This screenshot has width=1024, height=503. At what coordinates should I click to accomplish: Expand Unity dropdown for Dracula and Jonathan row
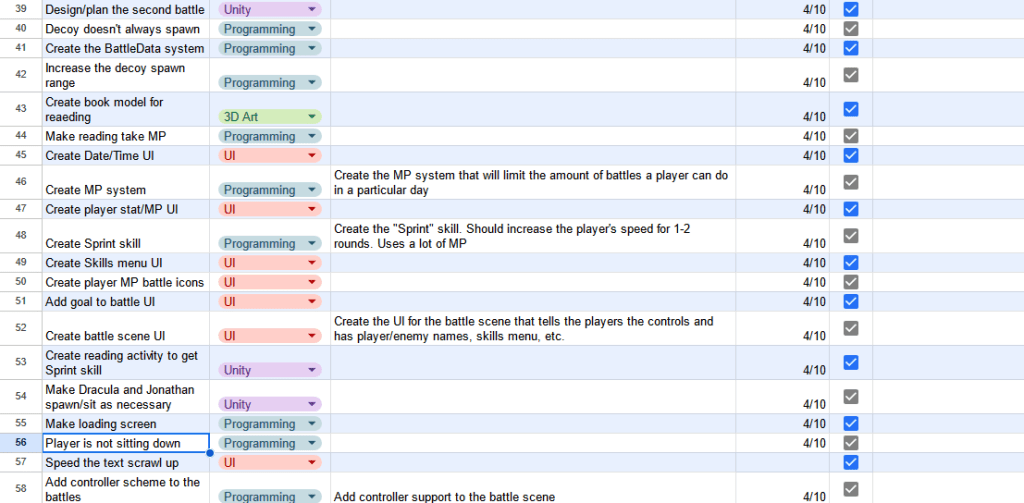point(312,404)
